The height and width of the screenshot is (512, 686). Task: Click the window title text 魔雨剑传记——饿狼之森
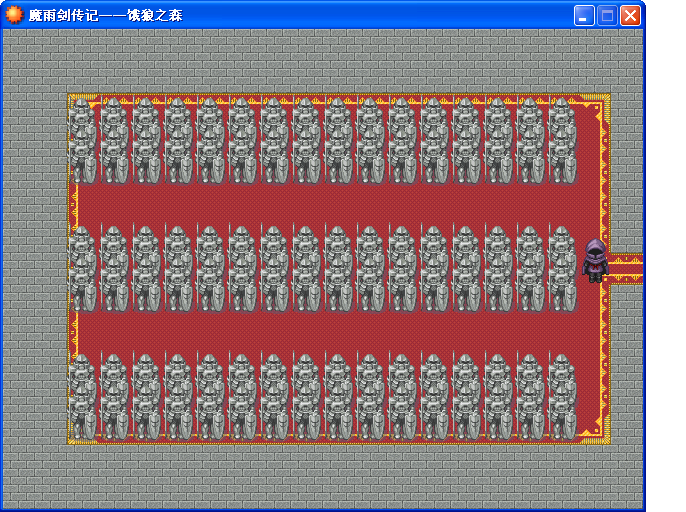pos(105,15)
